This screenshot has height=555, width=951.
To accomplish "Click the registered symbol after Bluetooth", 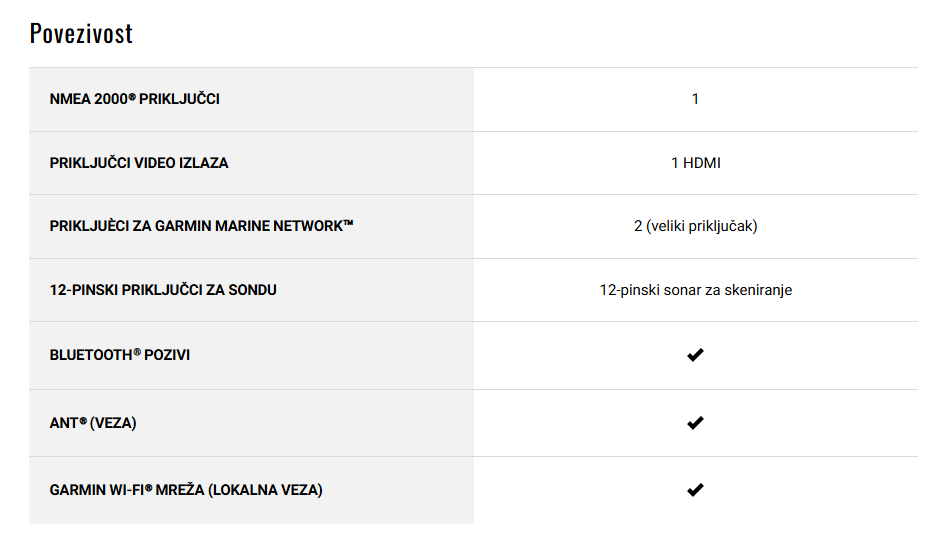I will point(137,352).
